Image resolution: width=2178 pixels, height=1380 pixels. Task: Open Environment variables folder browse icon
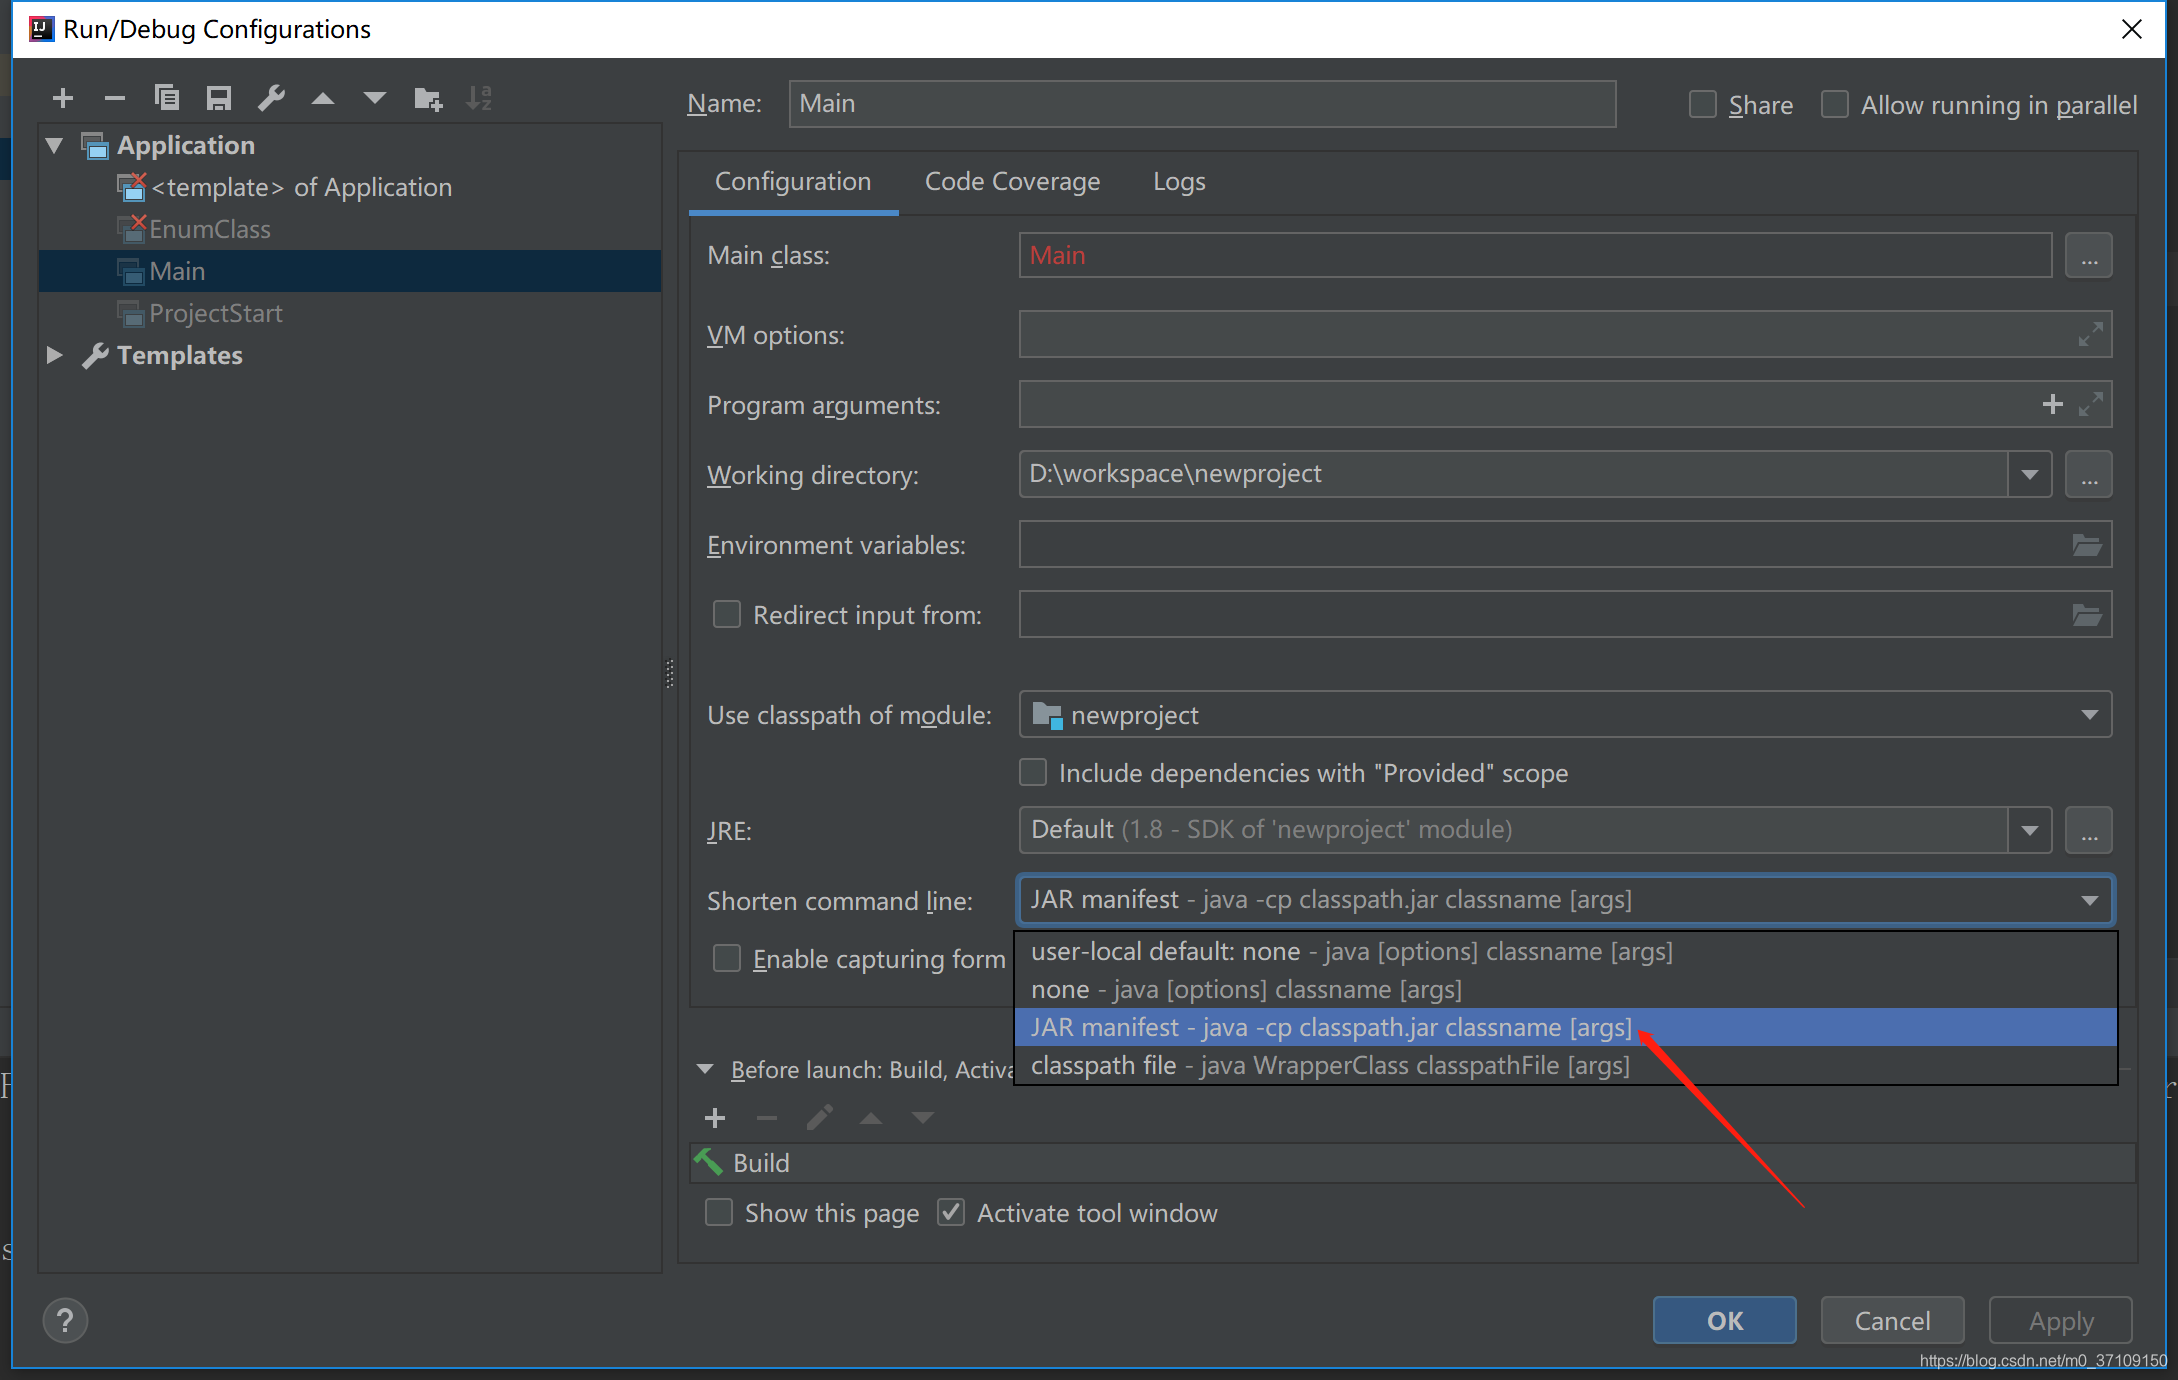tap(2087, 545)
